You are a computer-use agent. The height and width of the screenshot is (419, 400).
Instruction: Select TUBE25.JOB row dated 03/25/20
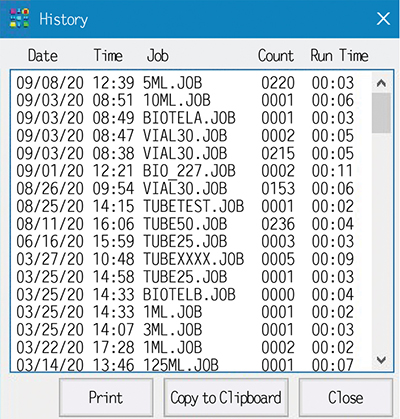click(185, 277)
